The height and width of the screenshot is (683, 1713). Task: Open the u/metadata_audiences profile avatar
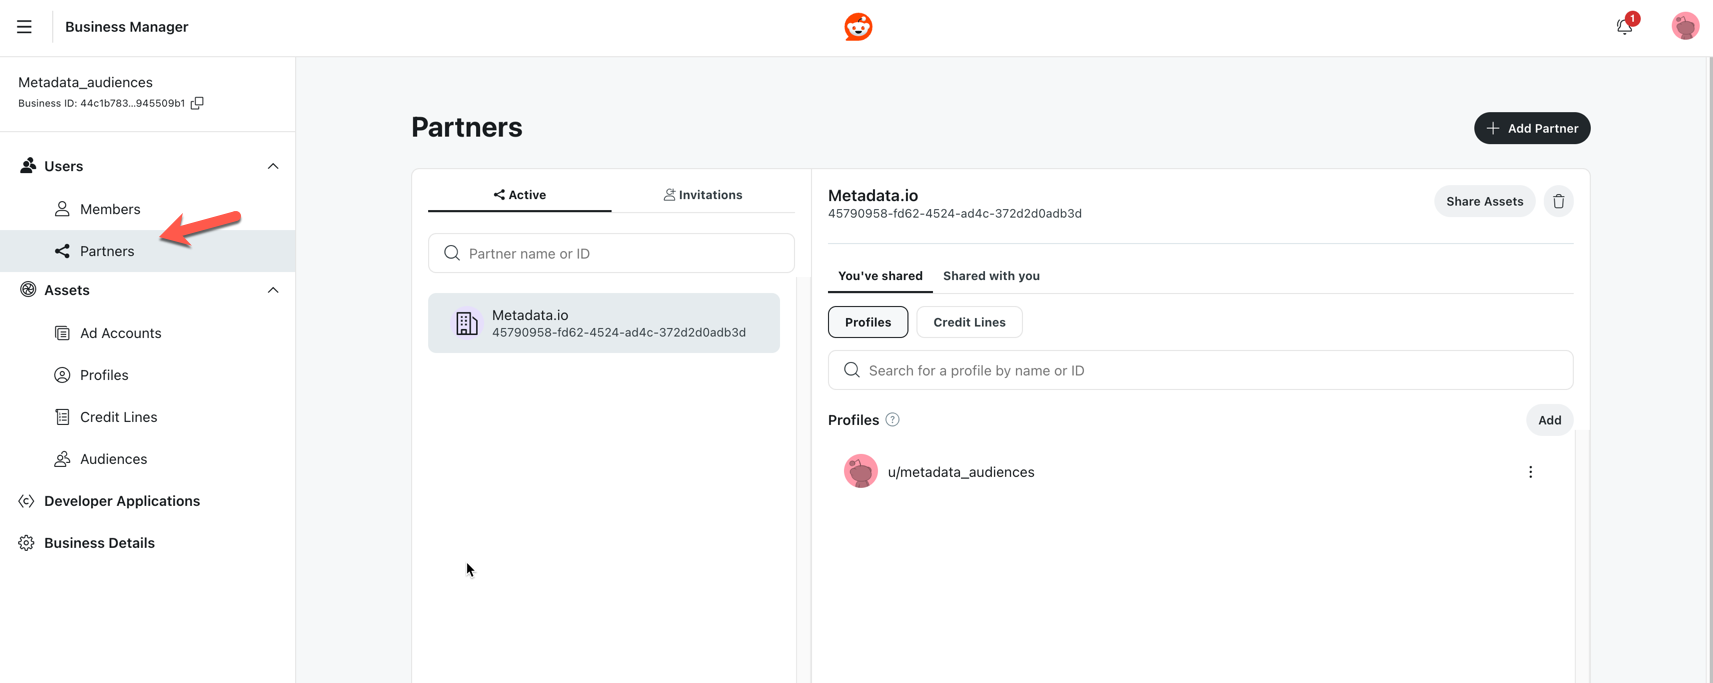pos(860,472)
